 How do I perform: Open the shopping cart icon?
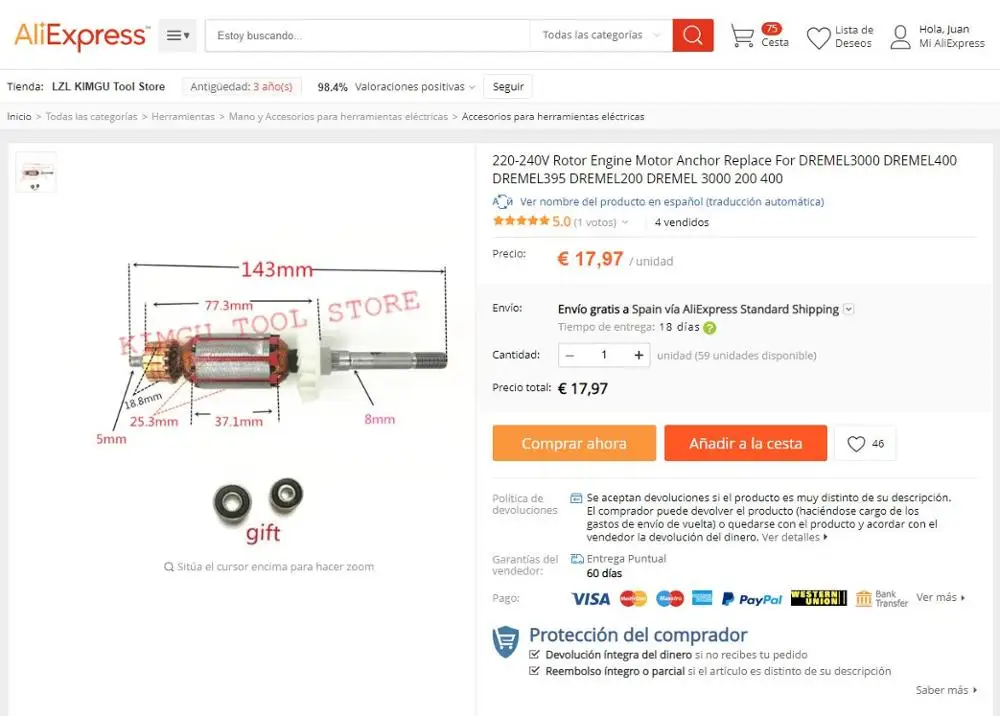742,36
